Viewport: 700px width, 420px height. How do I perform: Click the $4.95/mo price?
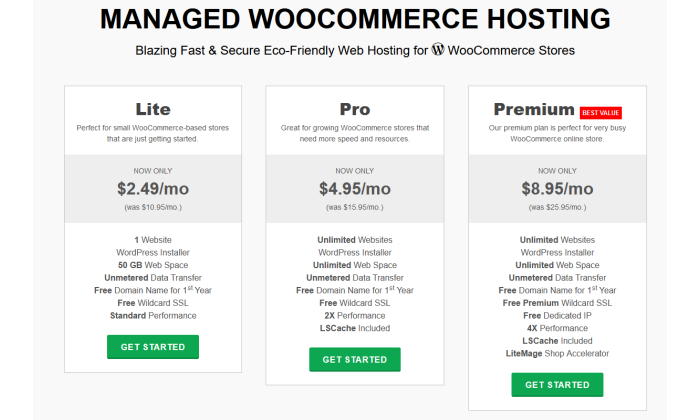pos(355,189)
